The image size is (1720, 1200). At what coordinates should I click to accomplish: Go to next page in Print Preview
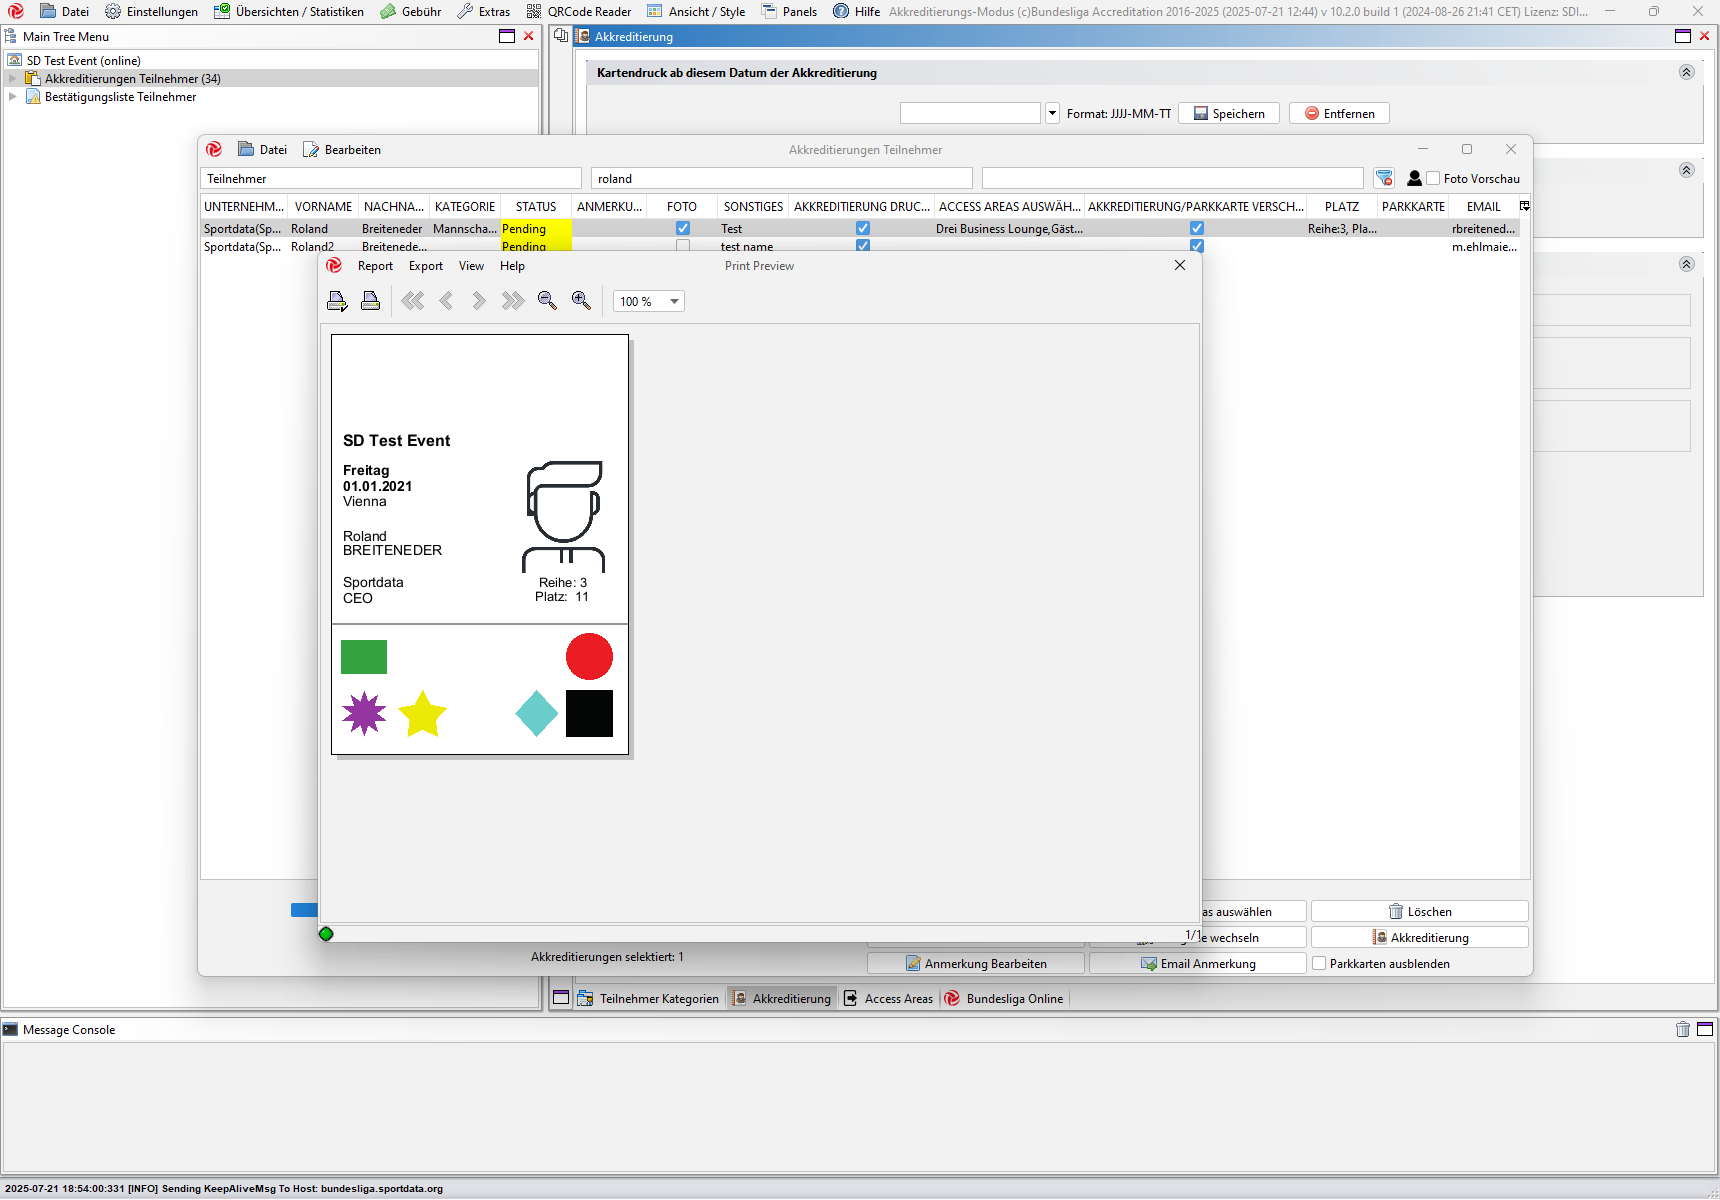click(479, 301)
